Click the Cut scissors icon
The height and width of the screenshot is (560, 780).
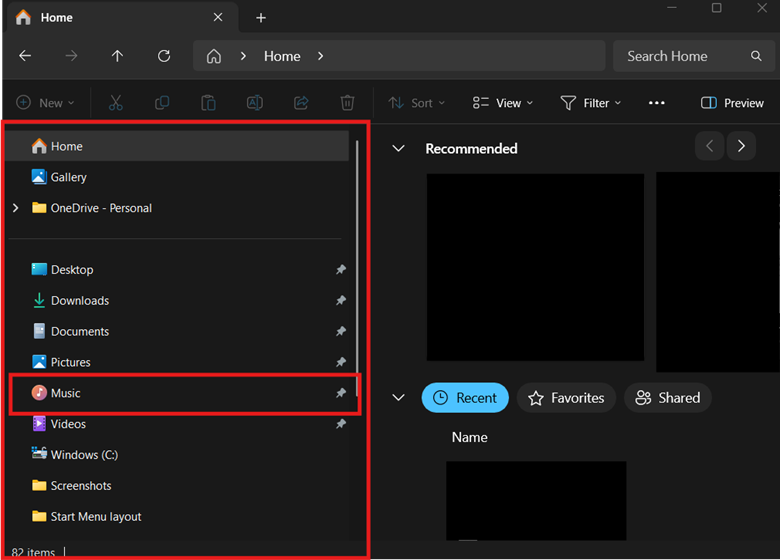(116, 103)
